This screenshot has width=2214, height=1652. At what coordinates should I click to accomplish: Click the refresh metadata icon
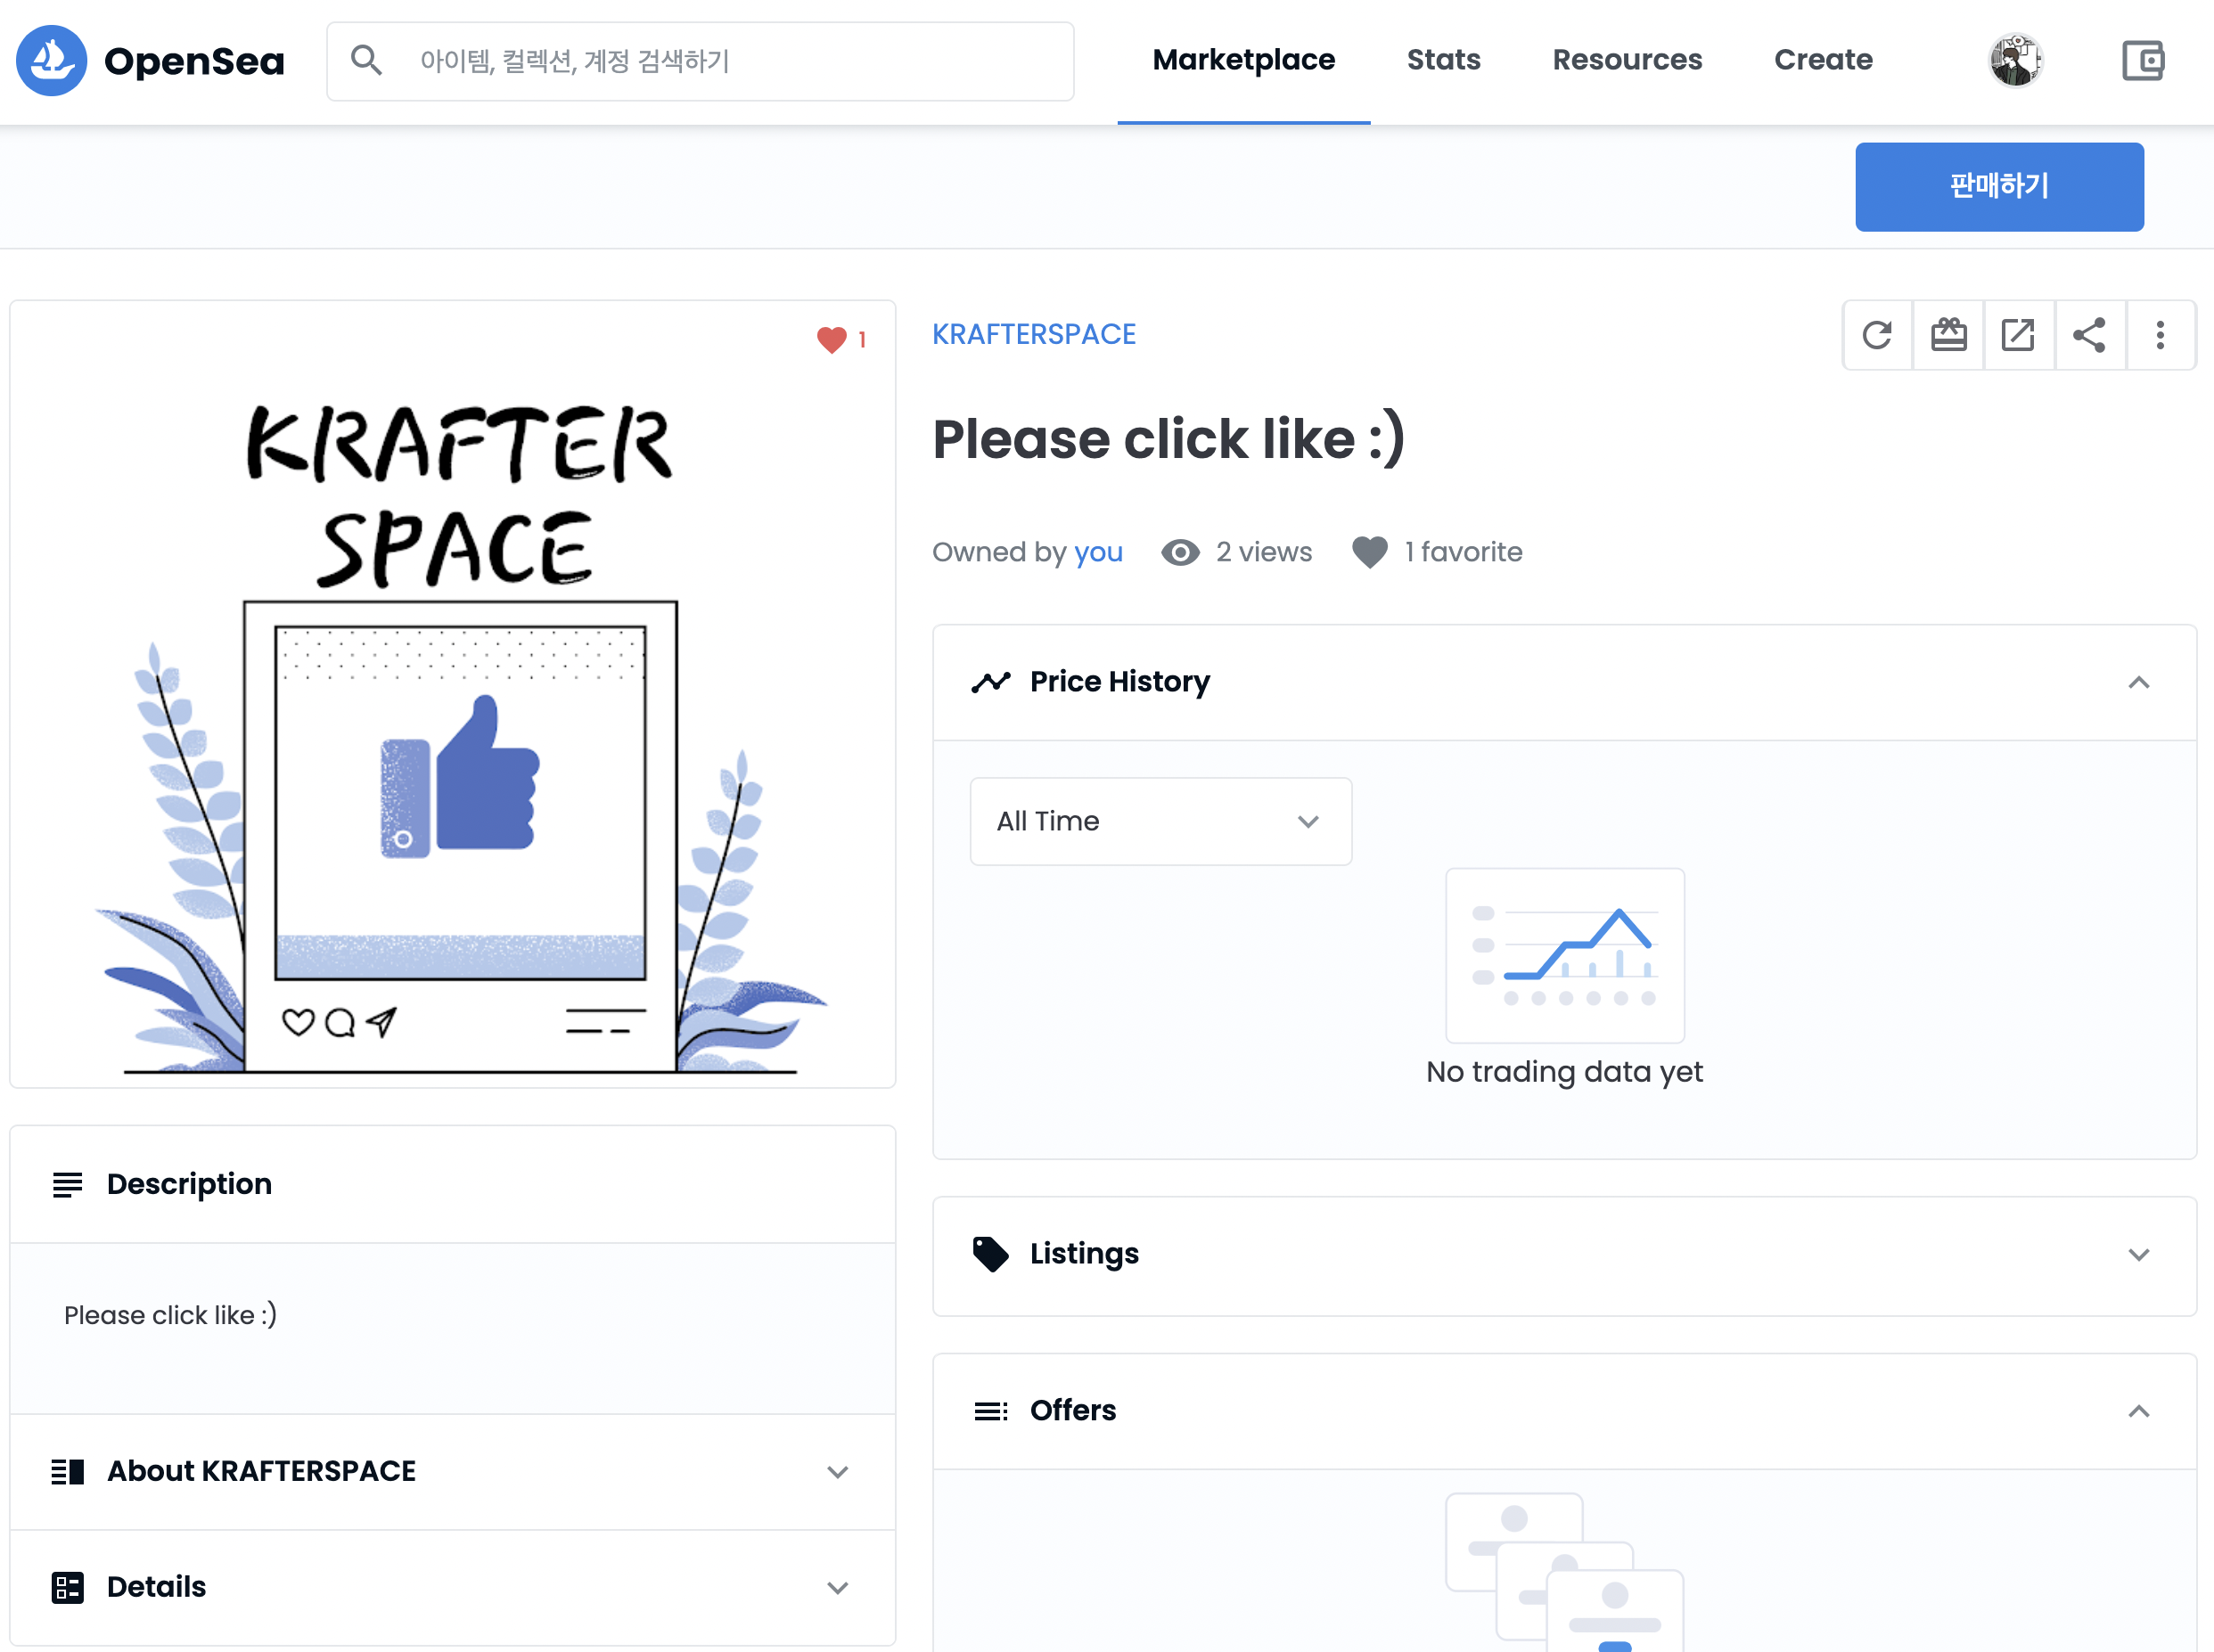tap(1877, 335)
